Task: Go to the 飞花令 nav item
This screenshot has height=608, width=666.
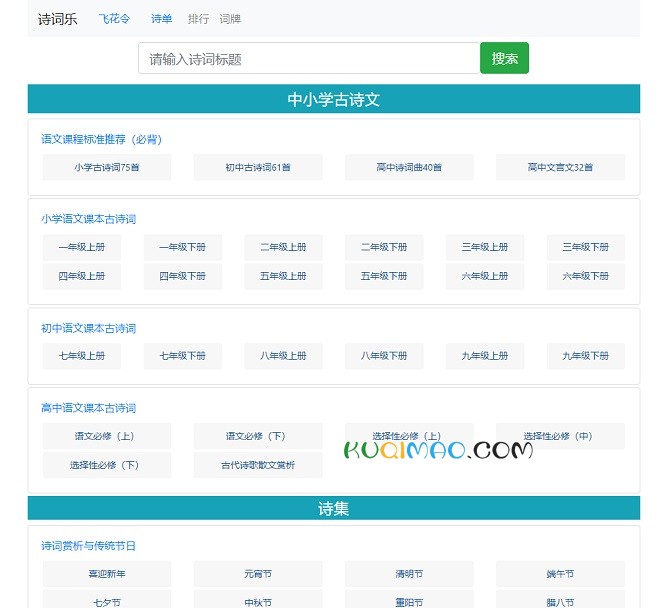Action: pos(114,19)
